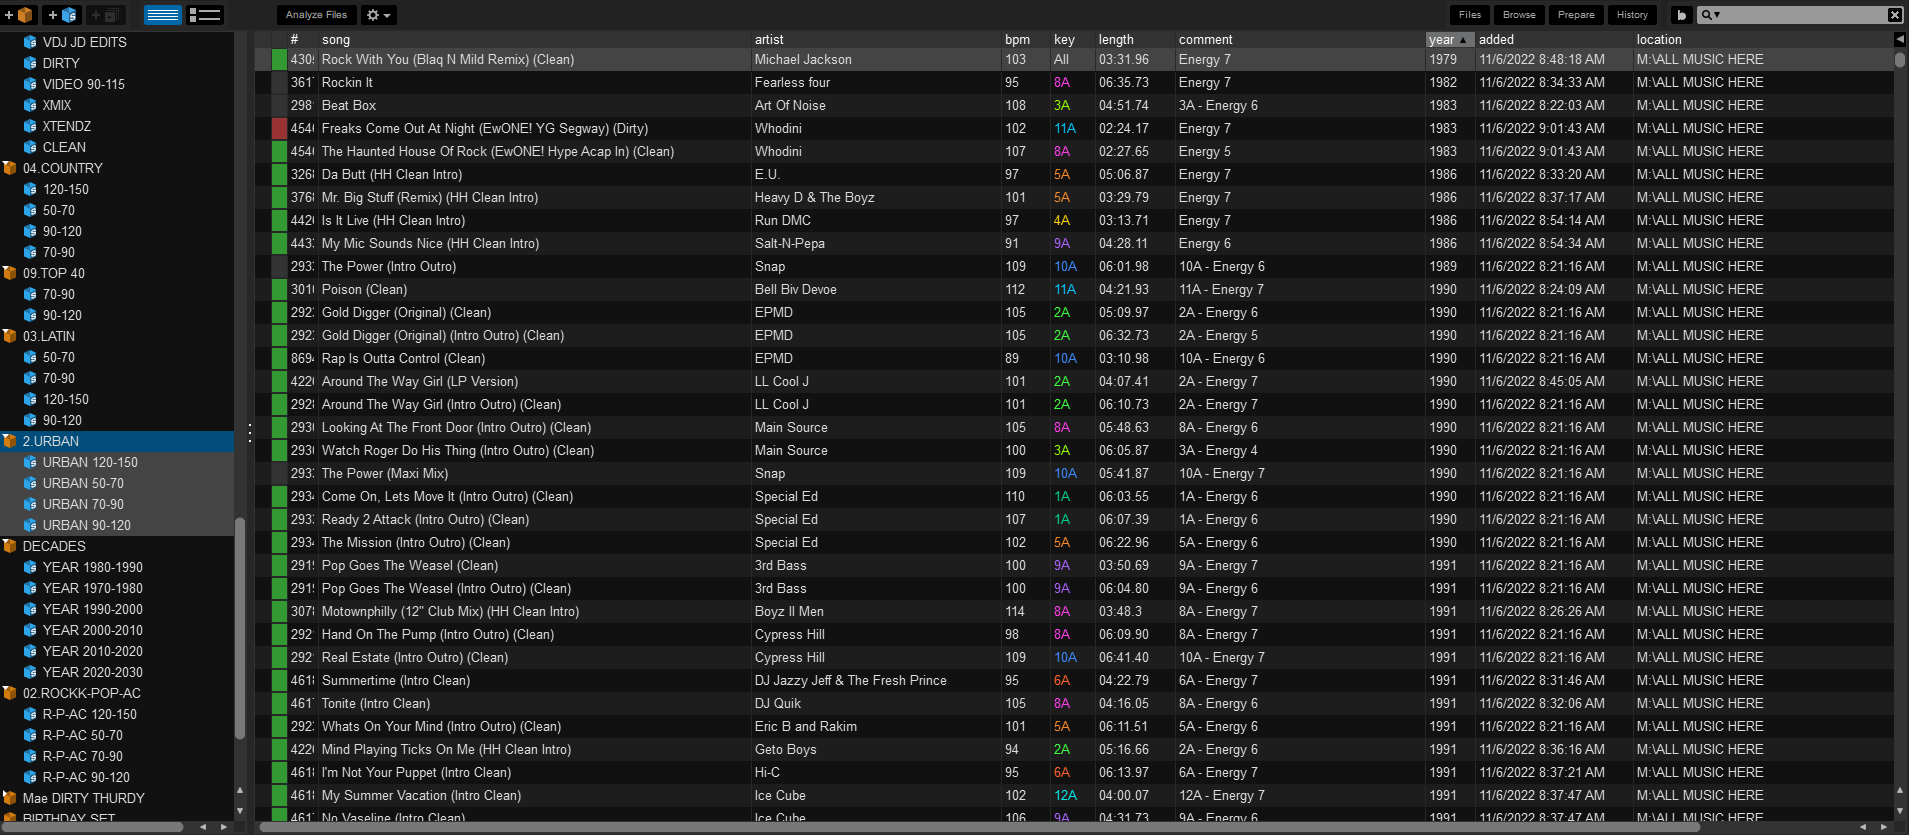Screen dimensions: 1909x835
Task: Sort list by year column header
Action: [x=1449, y=40]
